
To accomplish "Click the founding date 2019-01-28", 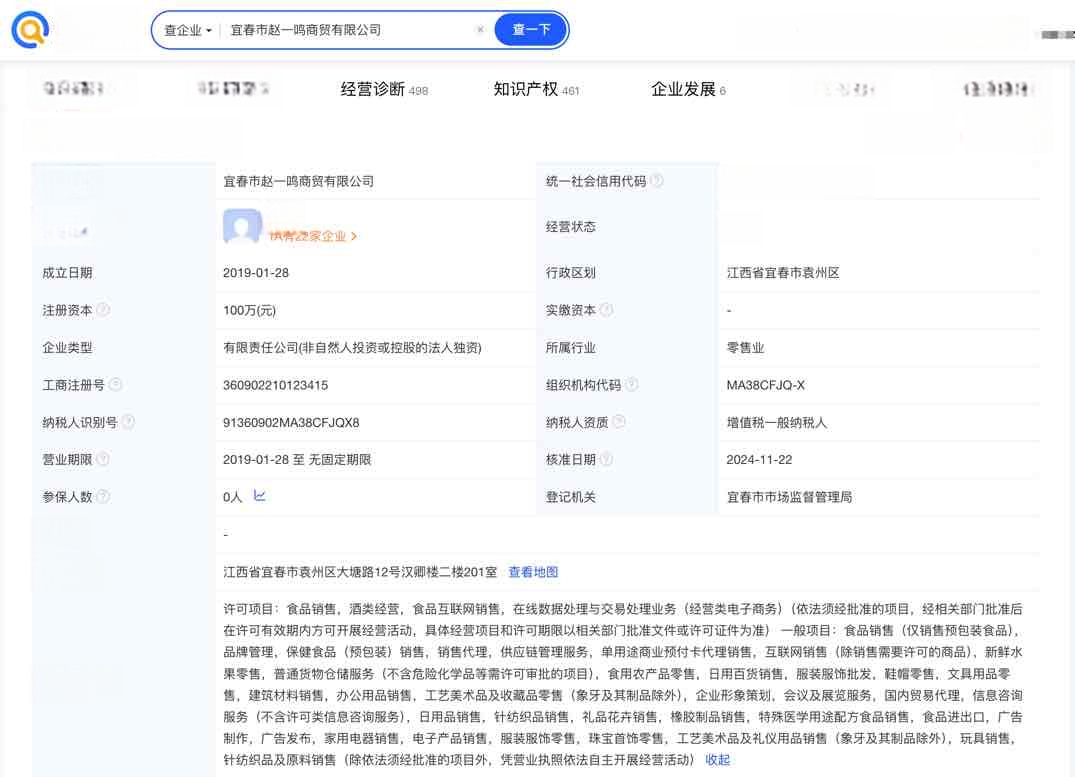I will (256, 273).
